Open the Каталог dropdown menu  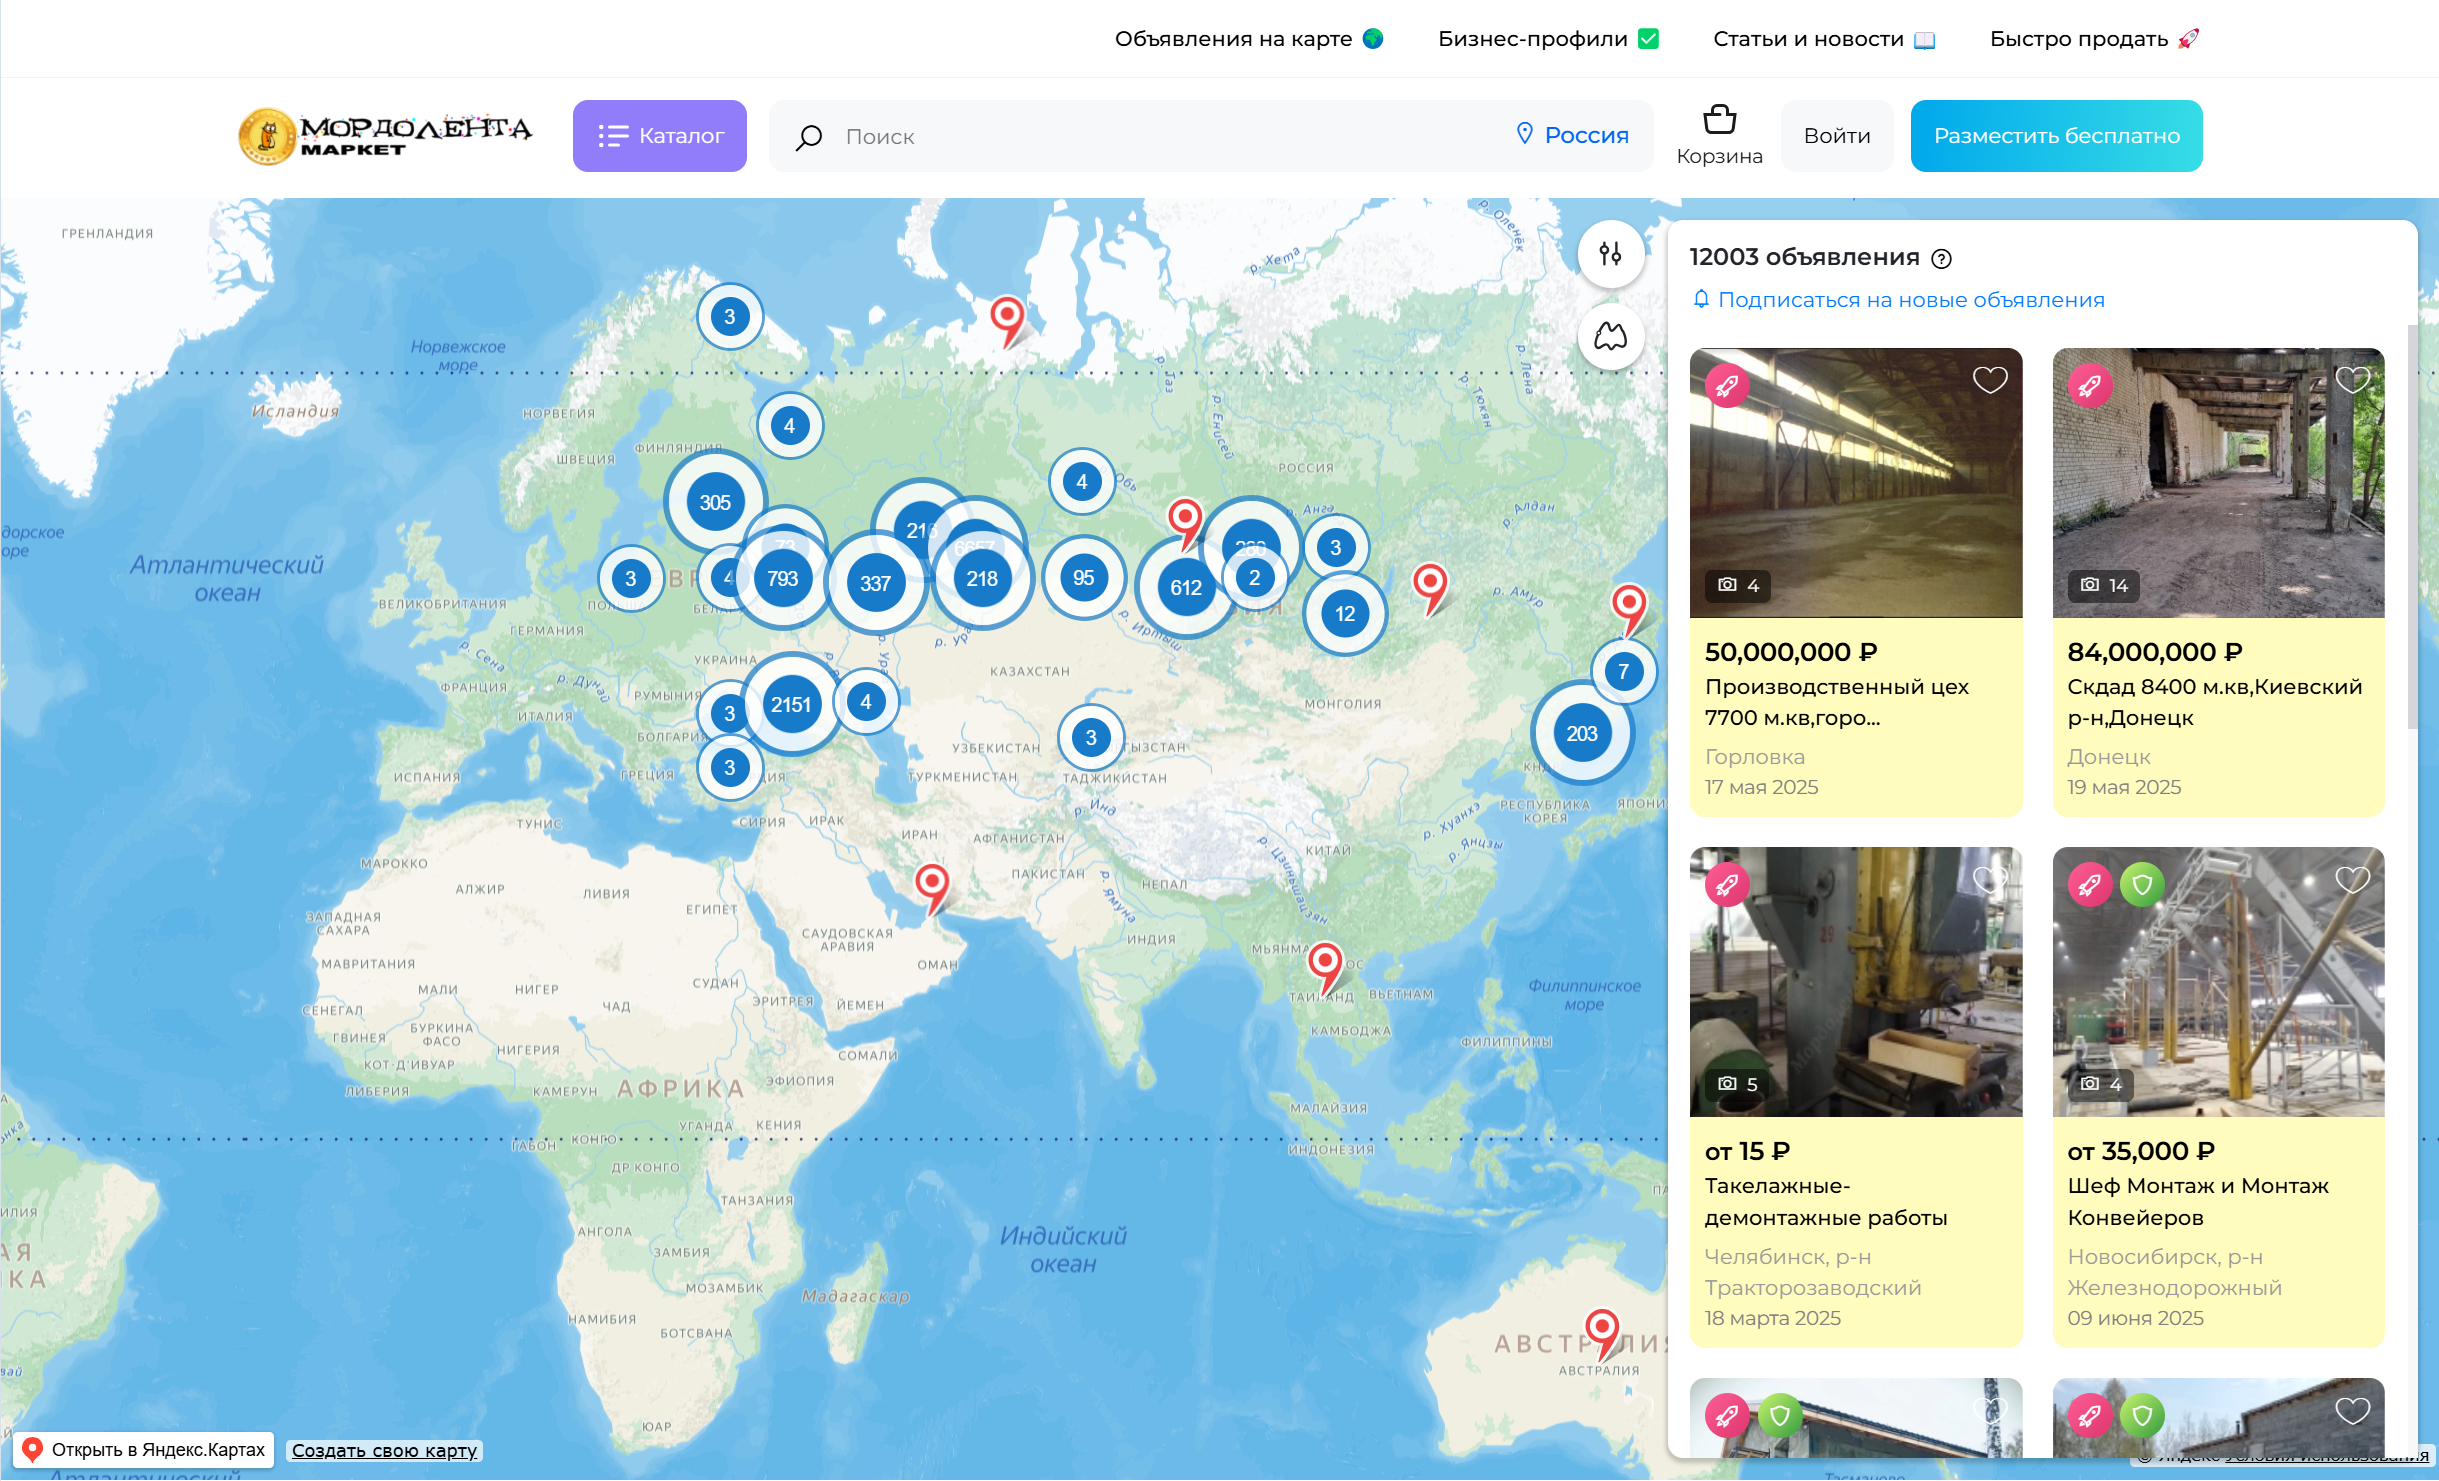coord(660,136)
